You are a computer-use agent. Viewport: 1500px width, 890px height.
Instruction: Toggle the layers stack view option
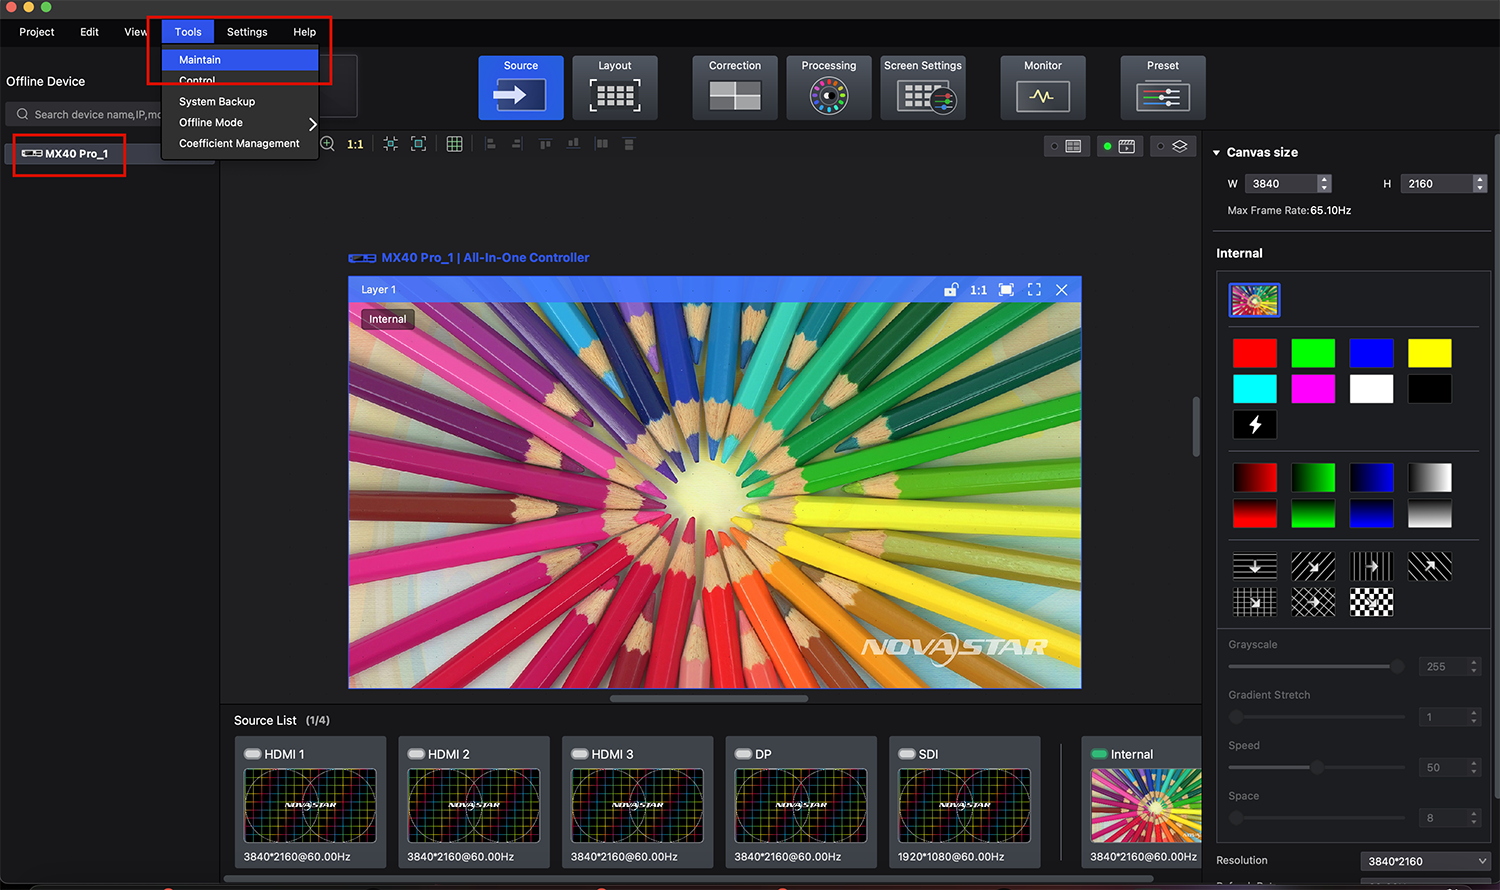[1179, 146]
